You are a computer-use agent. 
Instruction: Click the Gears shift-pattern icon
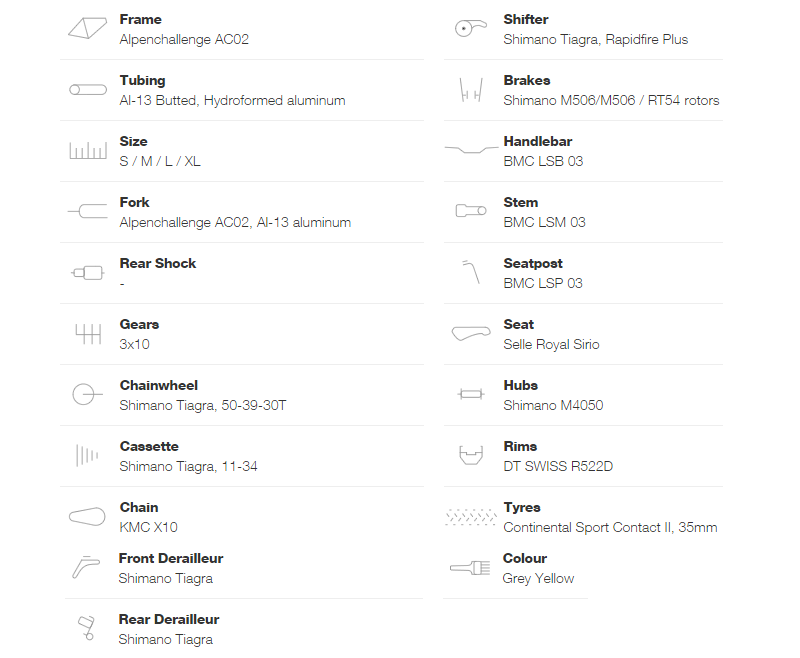88,334
